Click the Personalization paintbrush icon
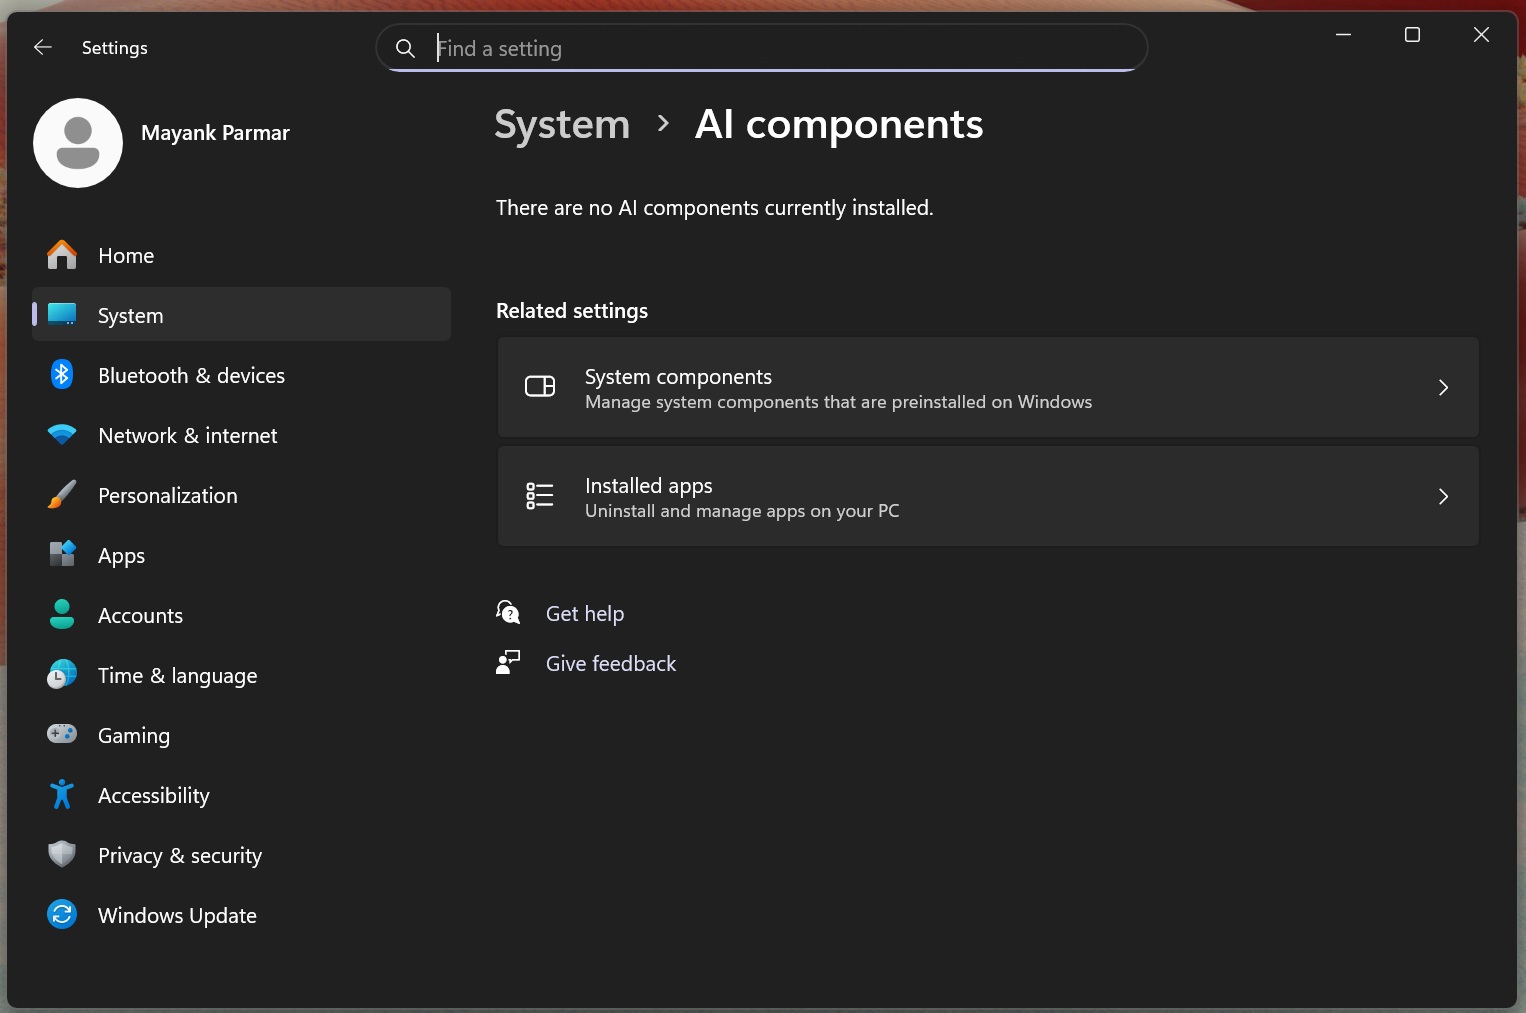The width and height of the screenshot is (1526, 1013). 62,495
